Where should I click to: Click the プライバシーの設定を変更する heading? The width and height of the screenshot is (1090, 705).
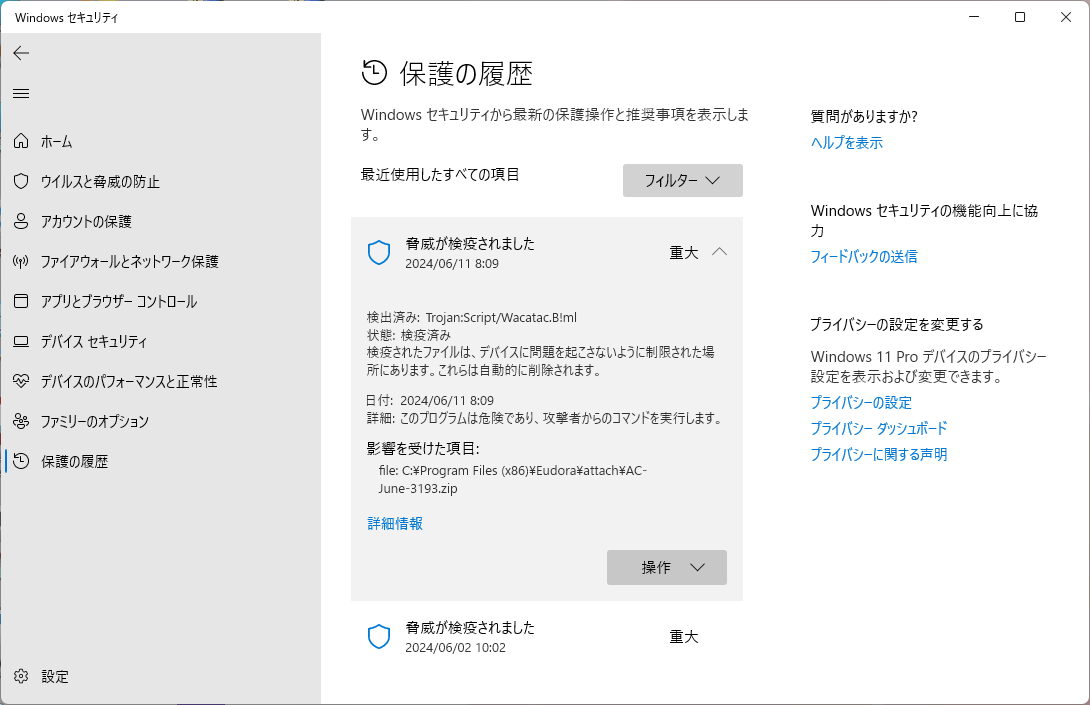(897, 324)
